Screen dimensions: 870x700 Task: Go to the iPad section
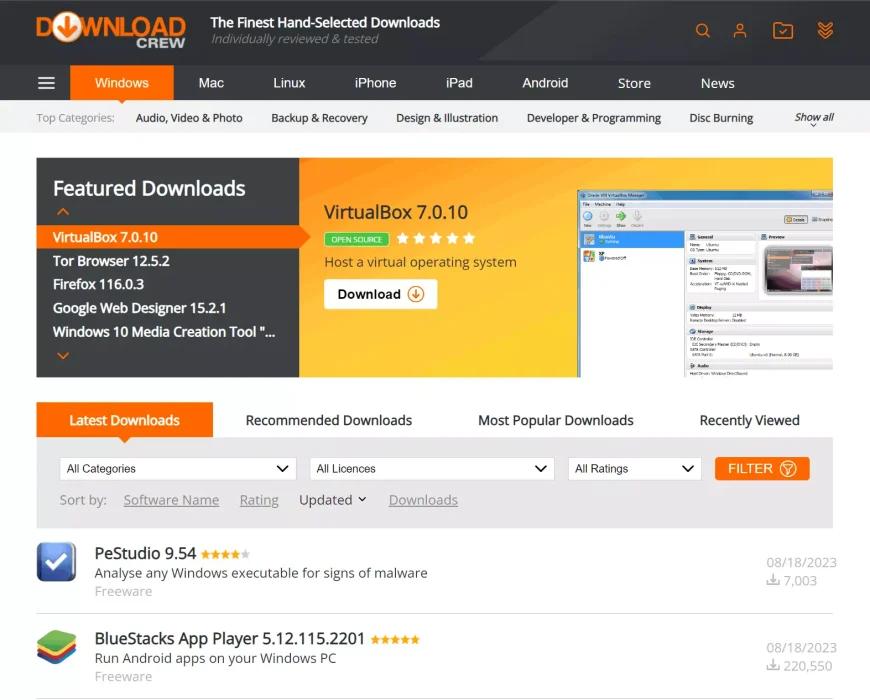pos(459,83)
